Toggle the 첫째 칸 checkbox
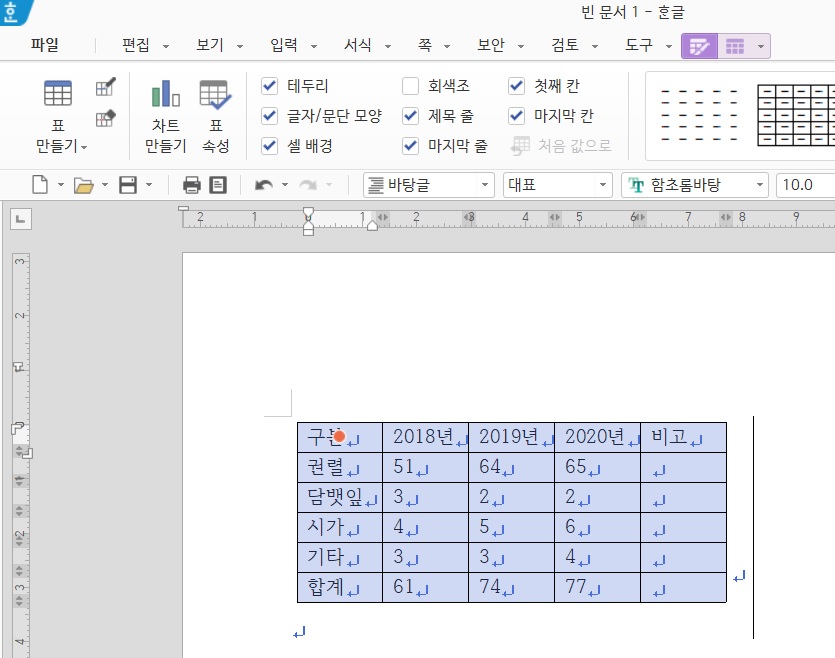 [x=517, y=86]
